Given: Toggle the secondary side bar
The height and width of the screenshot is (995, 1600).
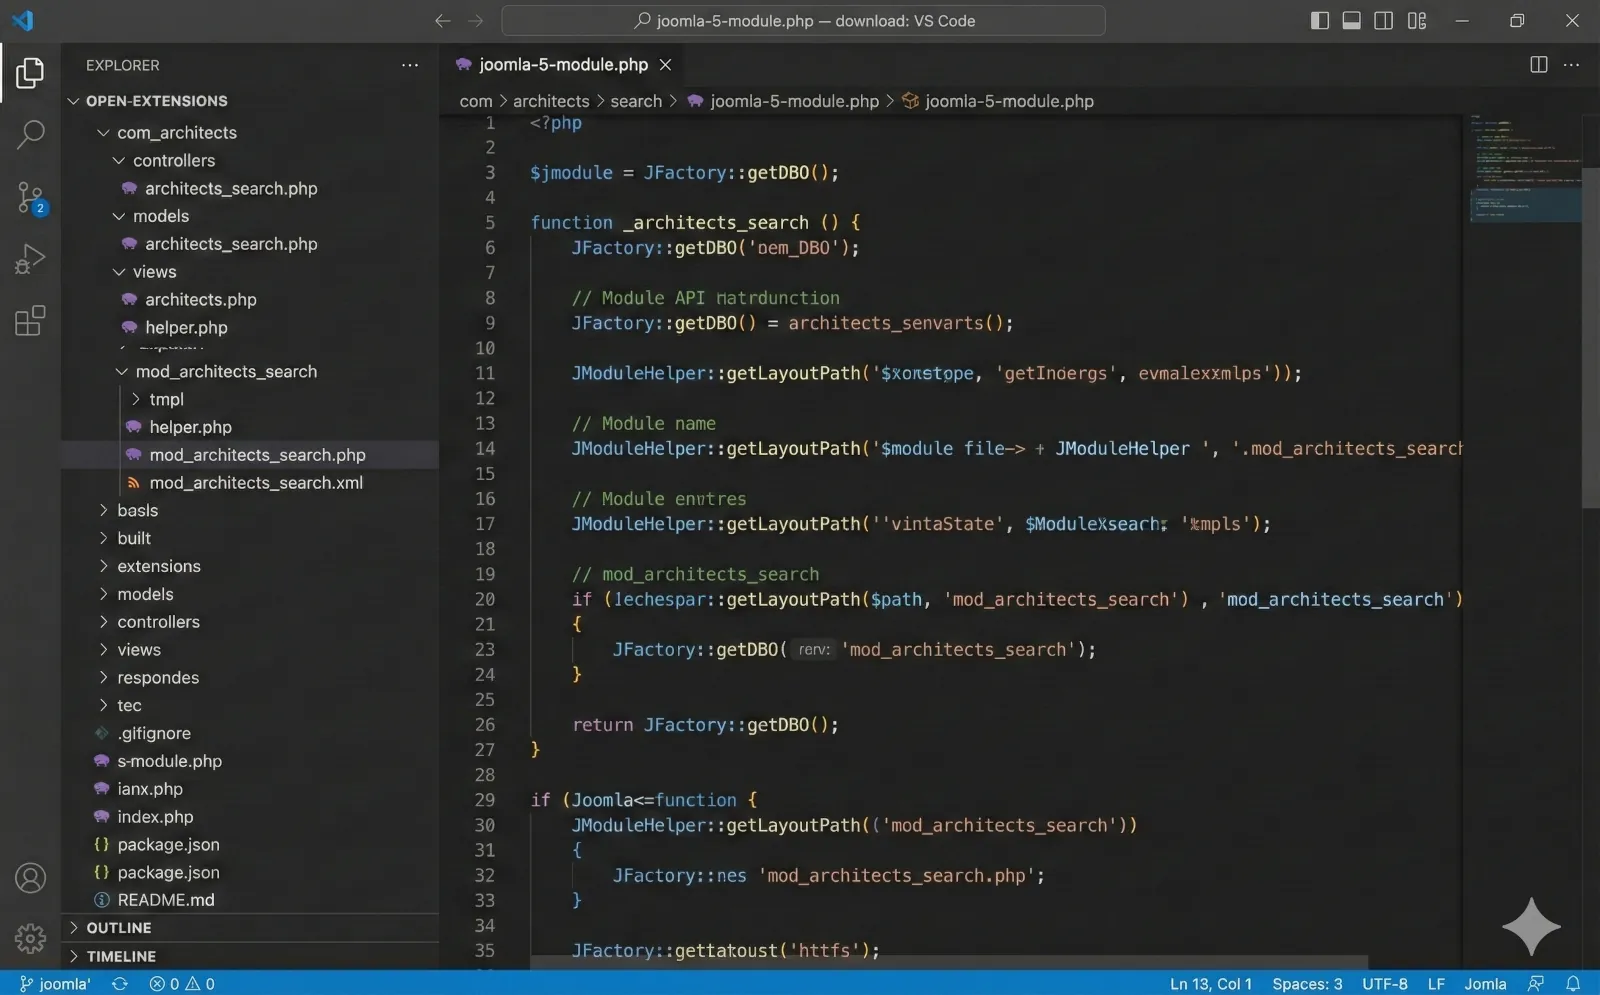Looking at the screenshot, I should point(1383,20).
